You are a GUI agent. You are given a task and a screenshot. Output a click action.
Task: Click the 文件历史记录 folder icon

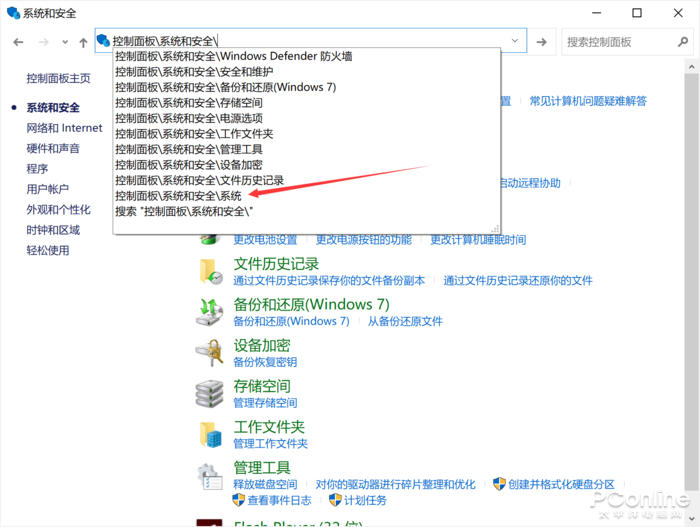(211, 271)
